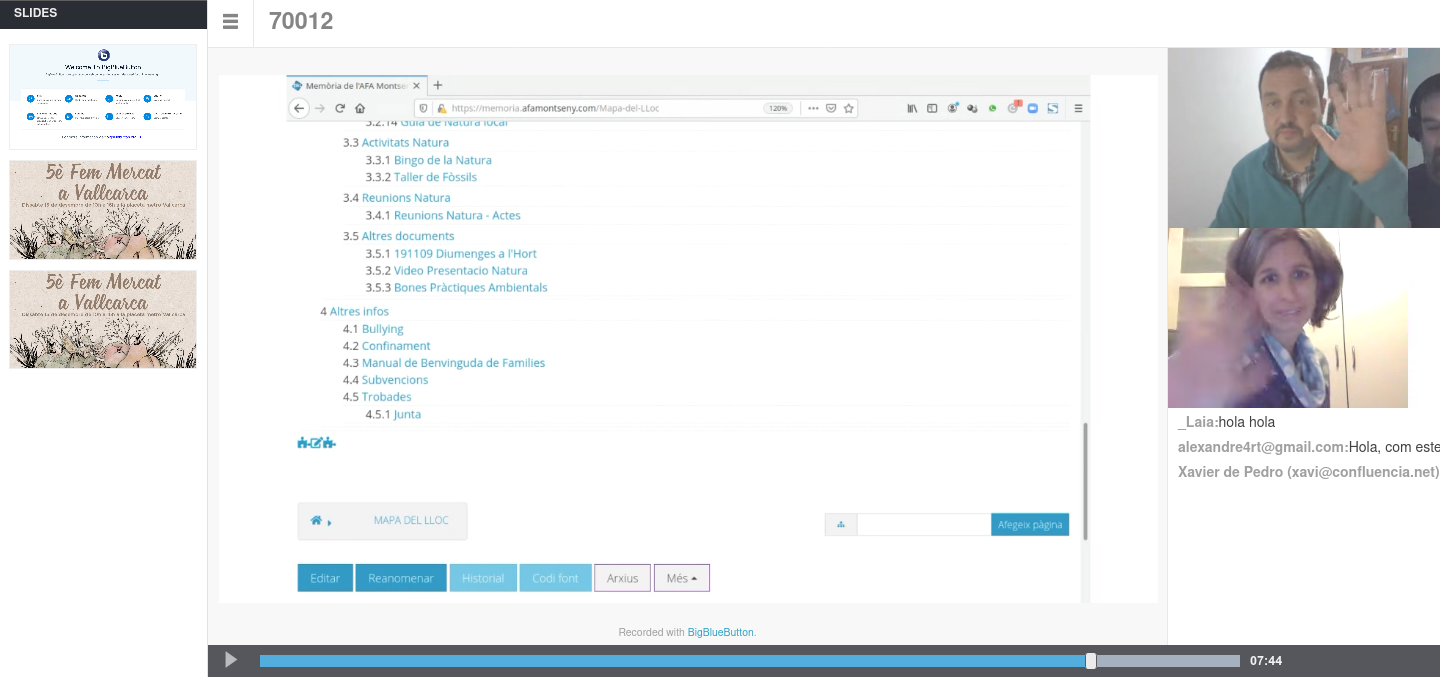
Task: Click the bookmark star icon in the address bar
Action: pos(849,108)
